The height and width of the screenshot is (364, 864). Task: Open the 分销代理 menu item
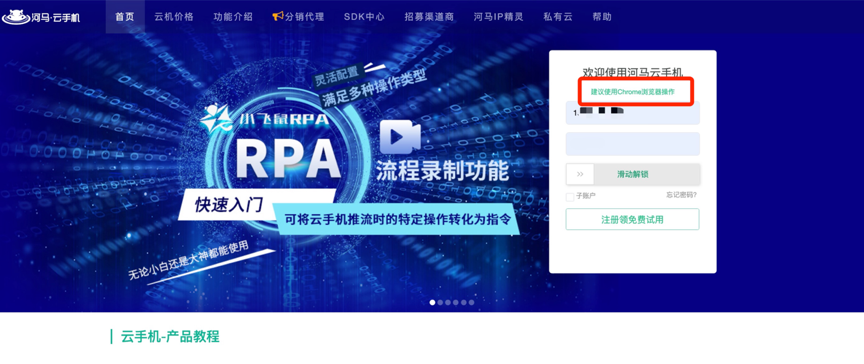(x=304, y=17)
